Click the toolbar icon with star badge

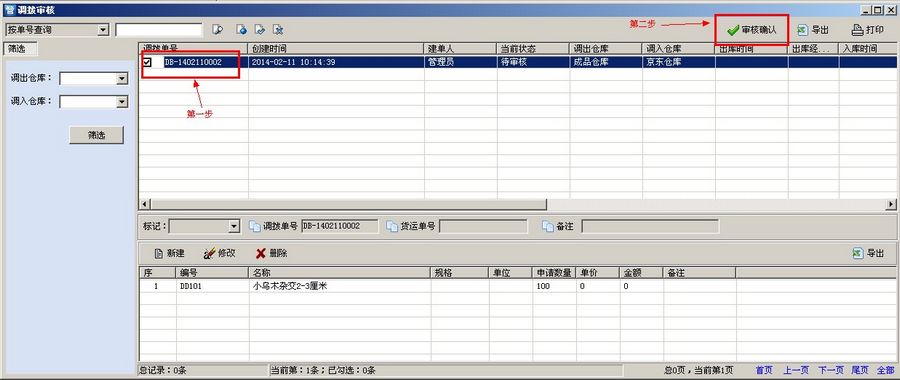click(x=278, y=30)
